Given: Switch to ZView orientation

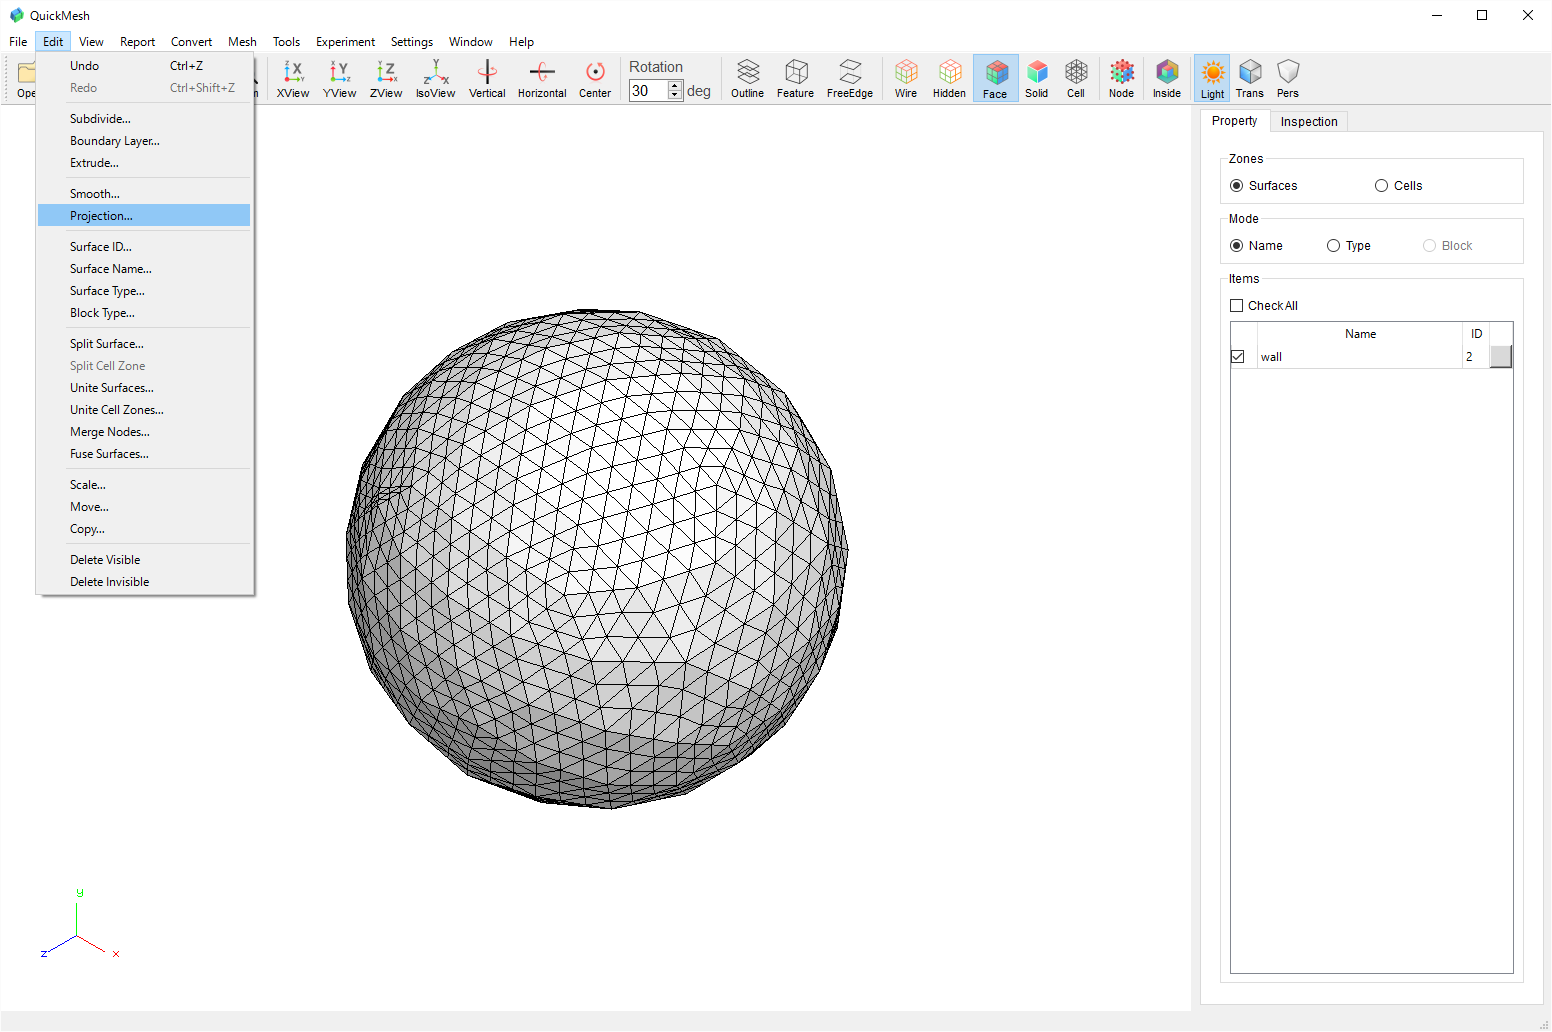Looking at the screenshot, I should 386,78.
